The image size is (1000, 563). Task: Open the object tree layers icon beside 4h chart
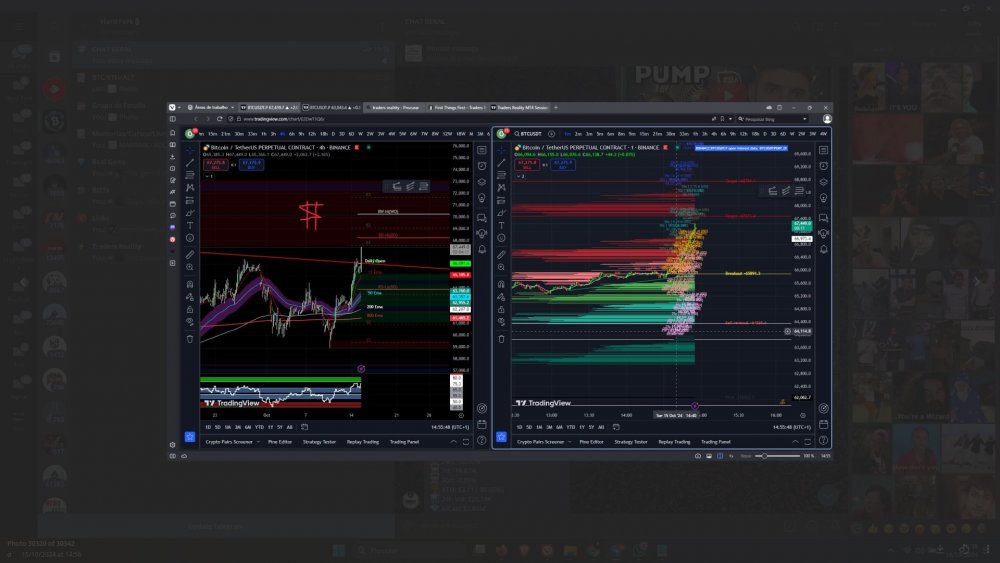(x=482, y=182)
